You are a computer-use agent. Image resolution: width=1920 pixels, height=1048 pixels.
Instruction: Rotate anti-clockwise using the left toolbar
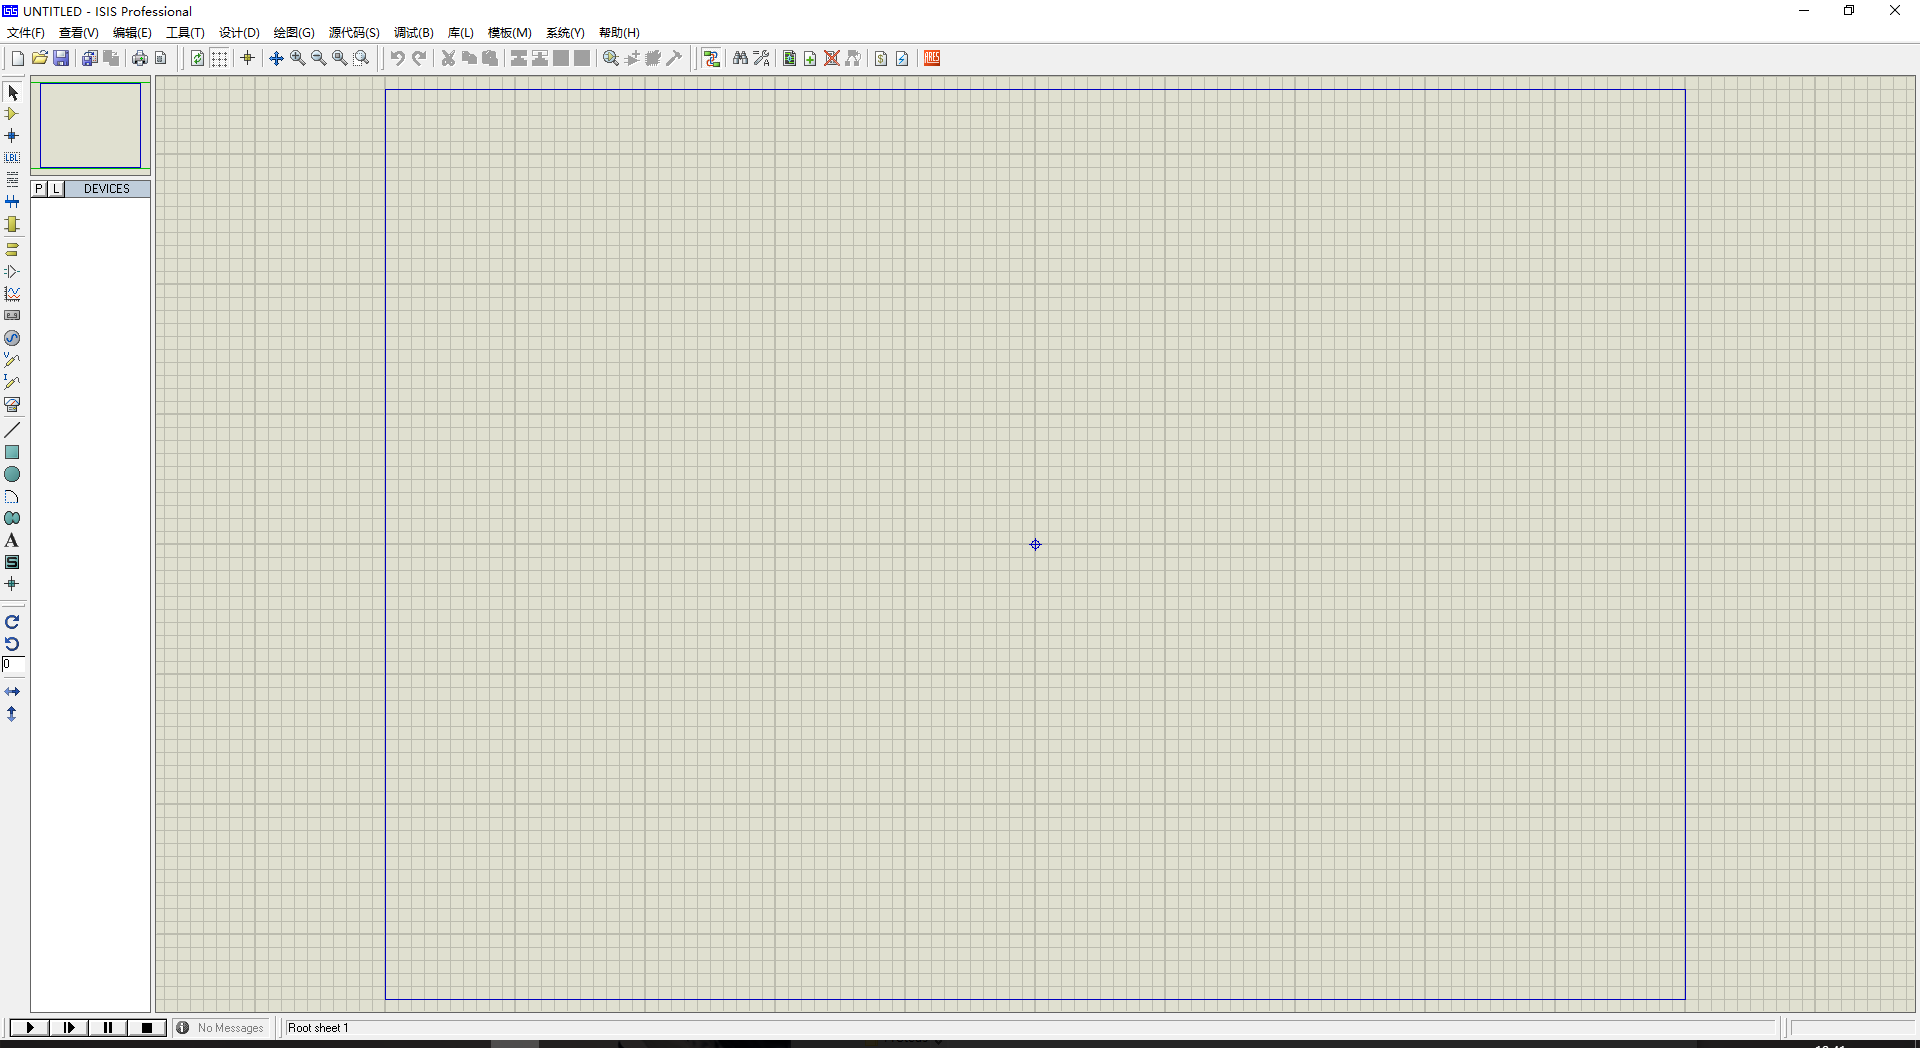(12, 643)
